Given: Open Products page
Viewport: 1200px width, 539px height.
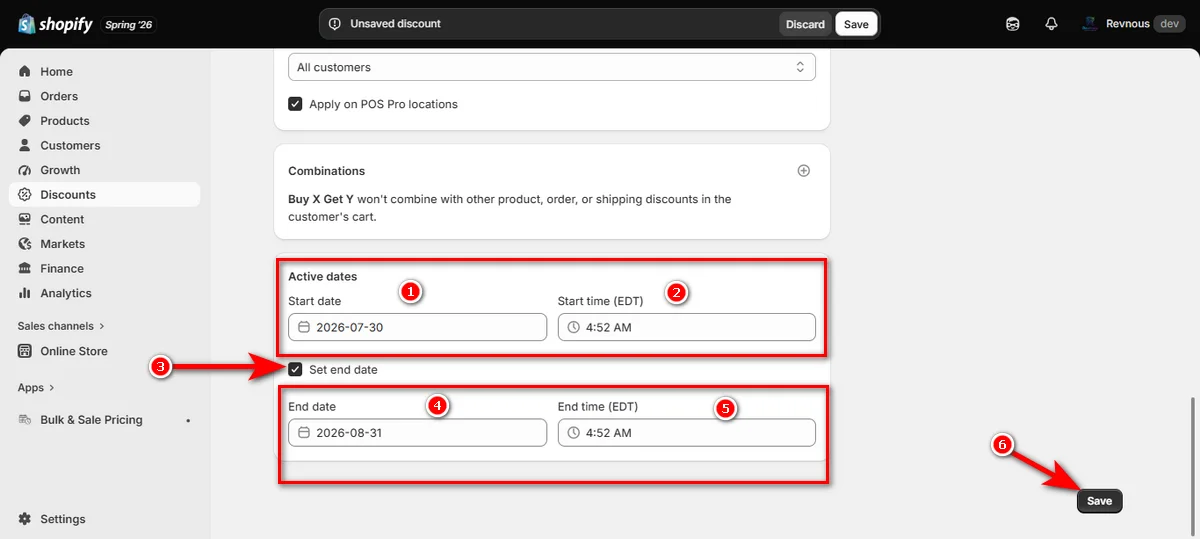Looking at the screenshot, I should click(105, 121).
